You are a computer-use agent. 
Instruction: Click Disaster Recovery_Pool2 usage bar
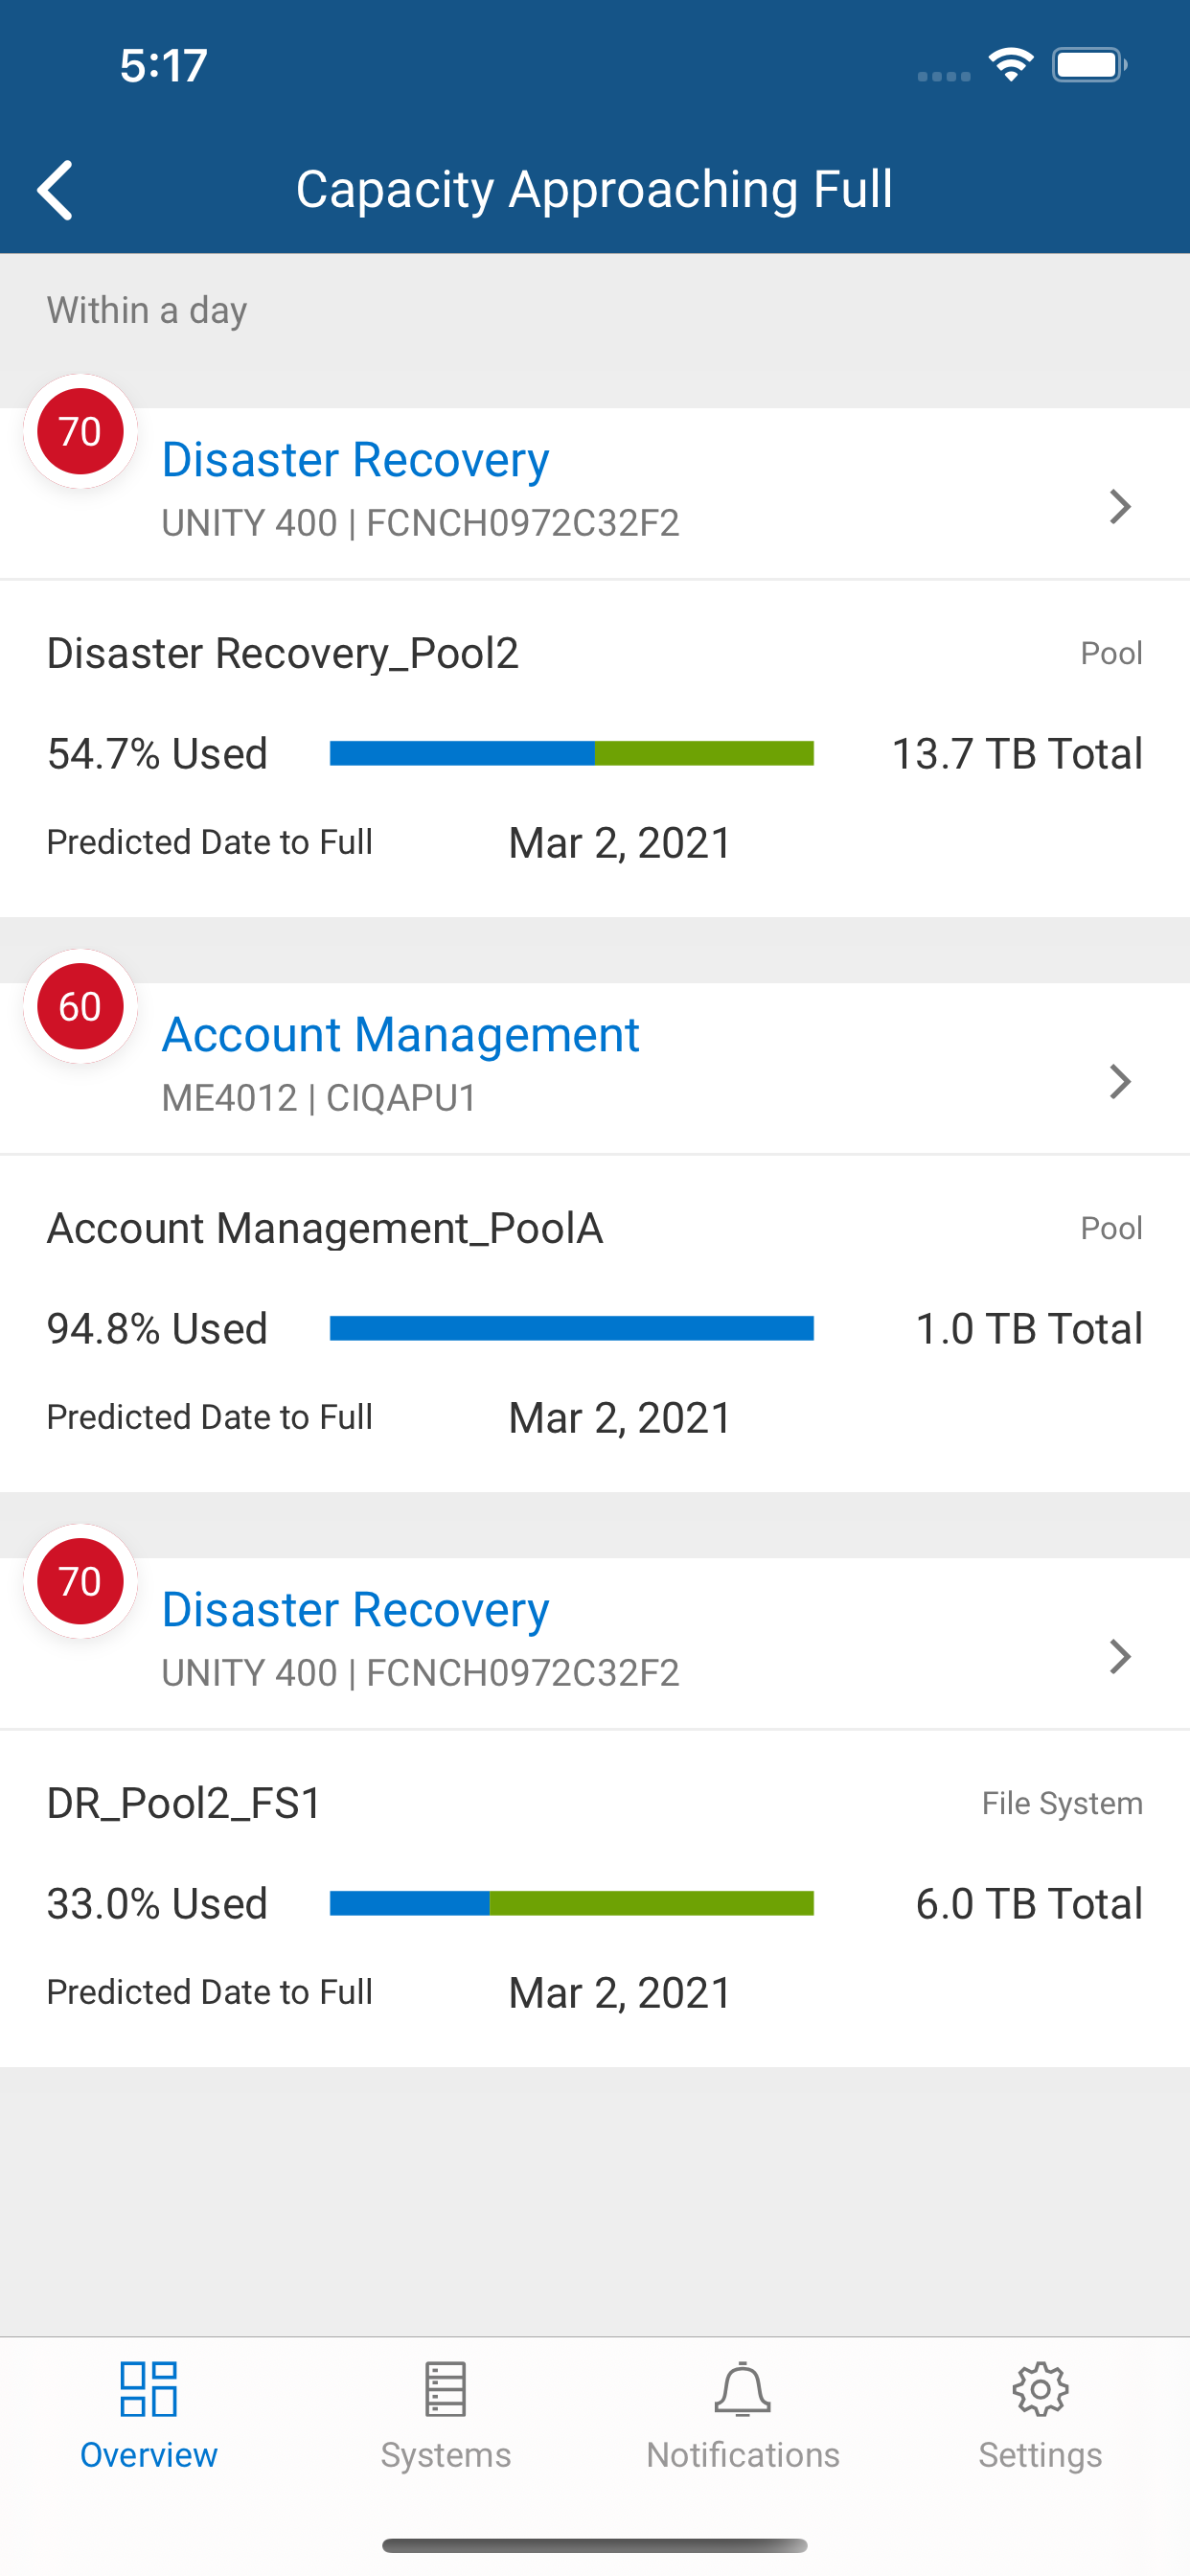coord(571,753)
